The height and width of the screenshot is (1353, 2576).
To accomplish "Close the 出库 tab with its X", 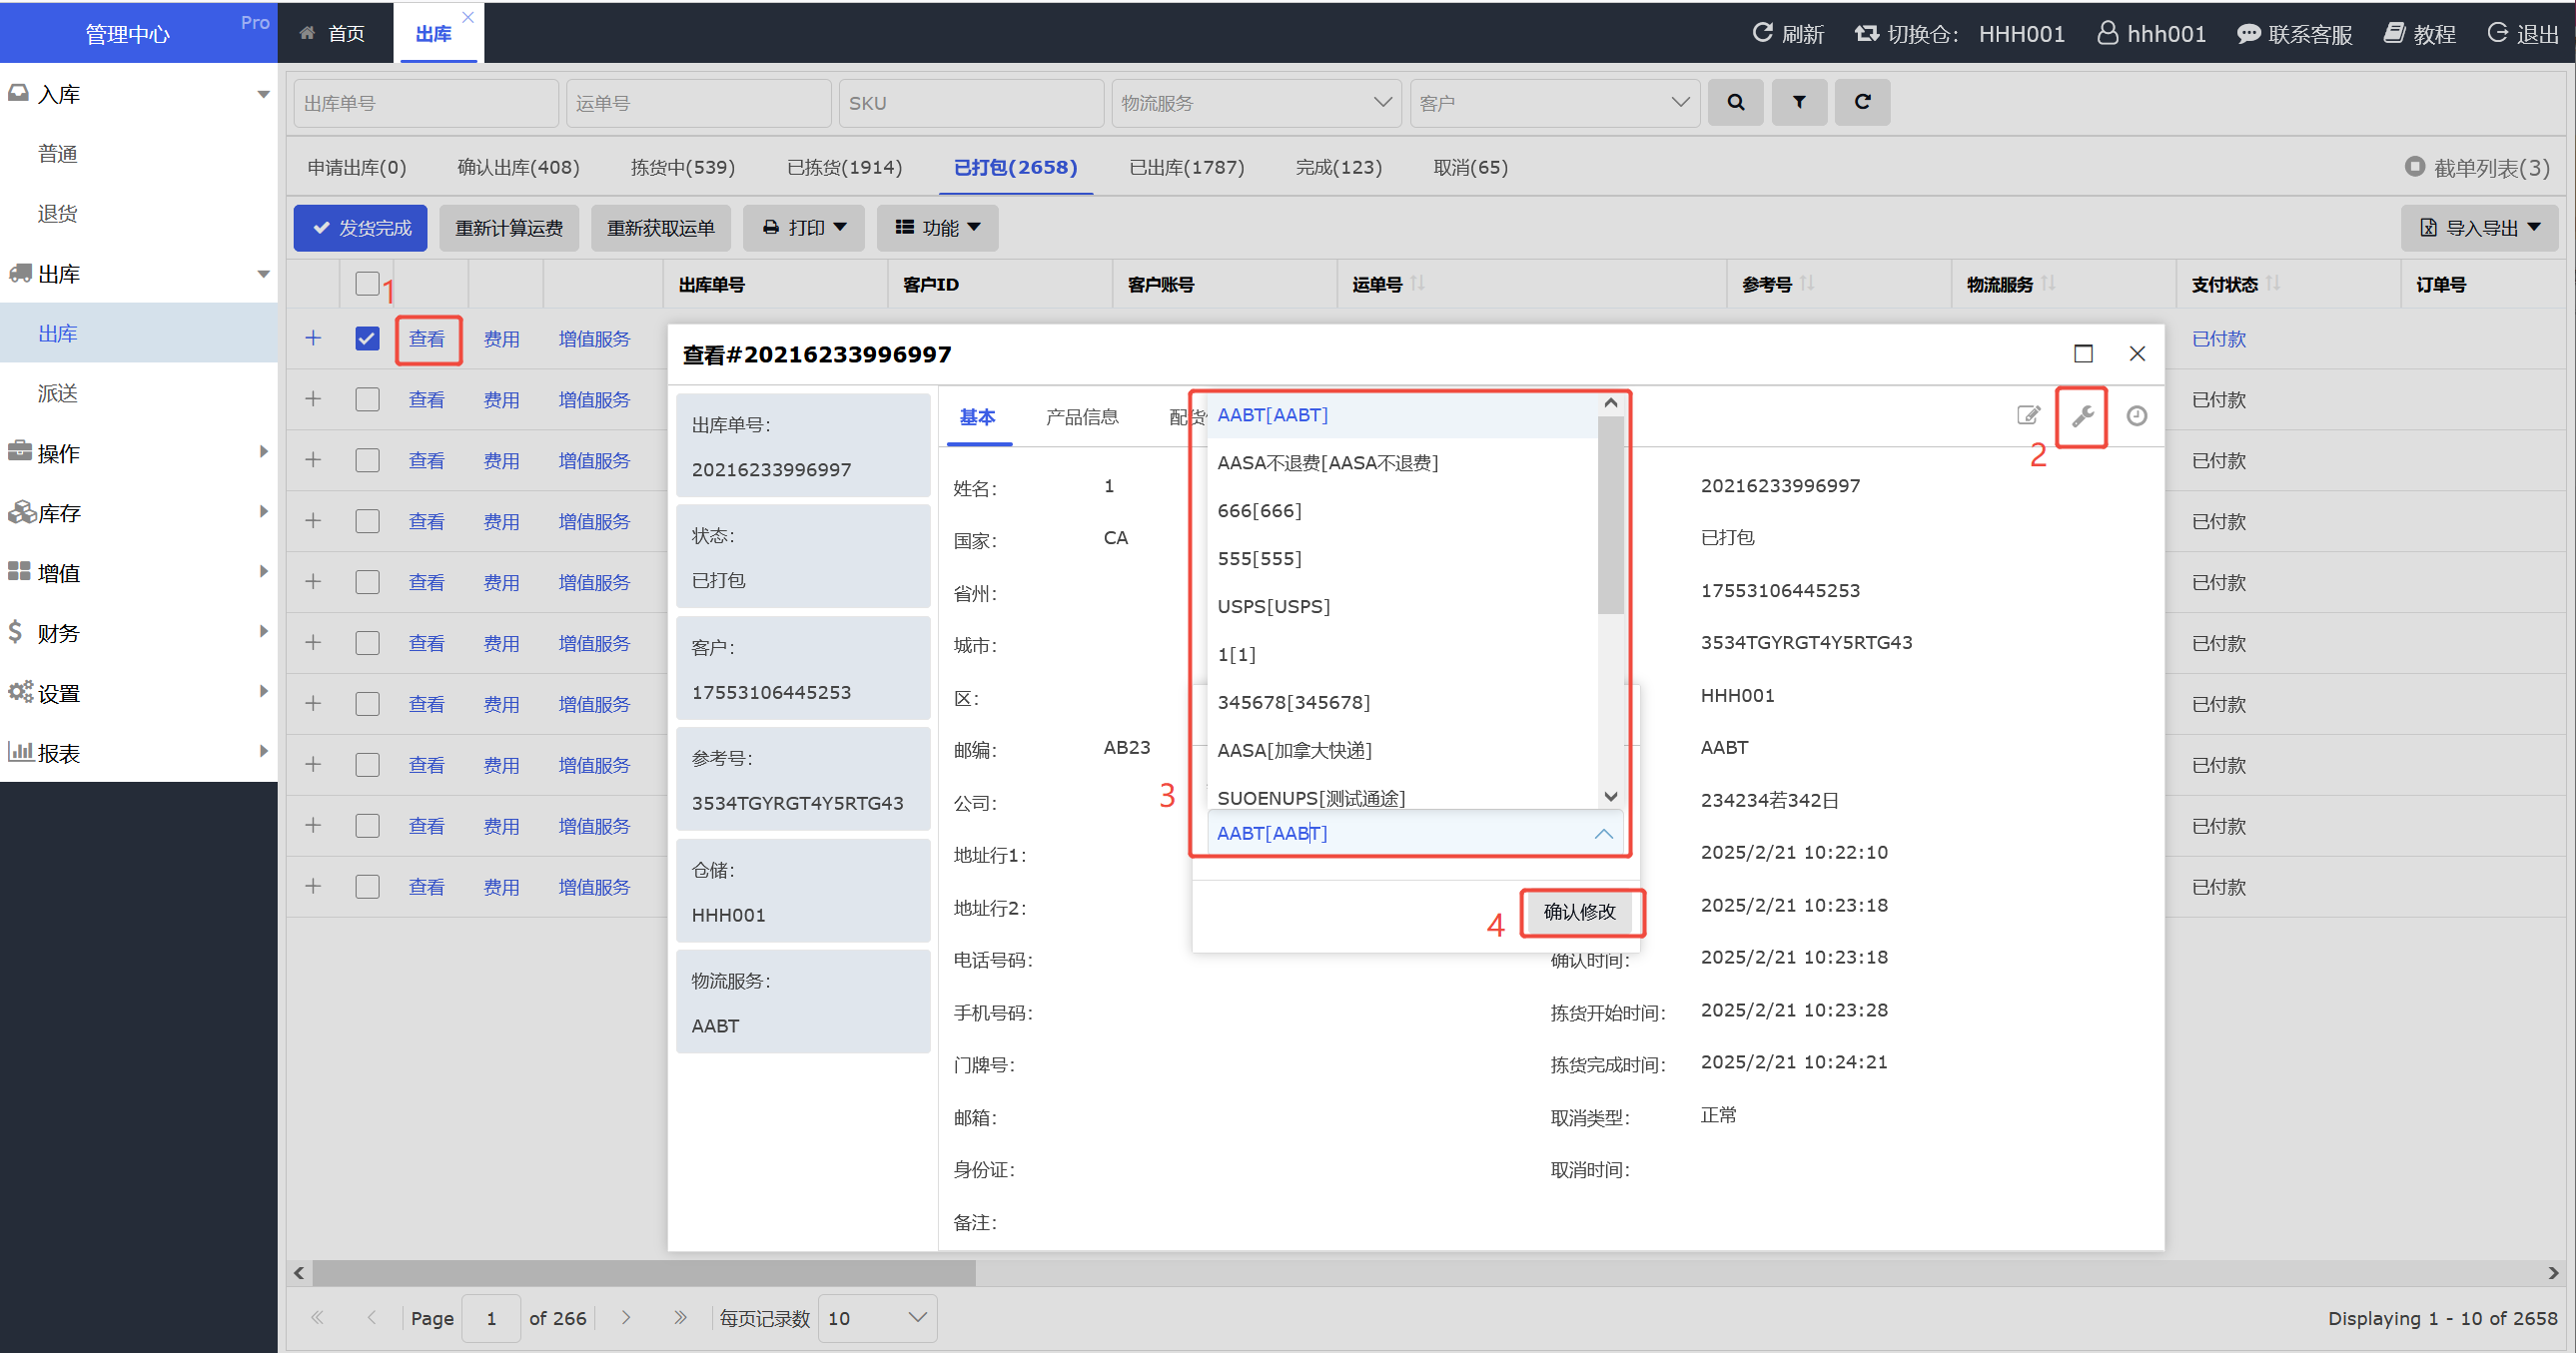I will [468, 17].
